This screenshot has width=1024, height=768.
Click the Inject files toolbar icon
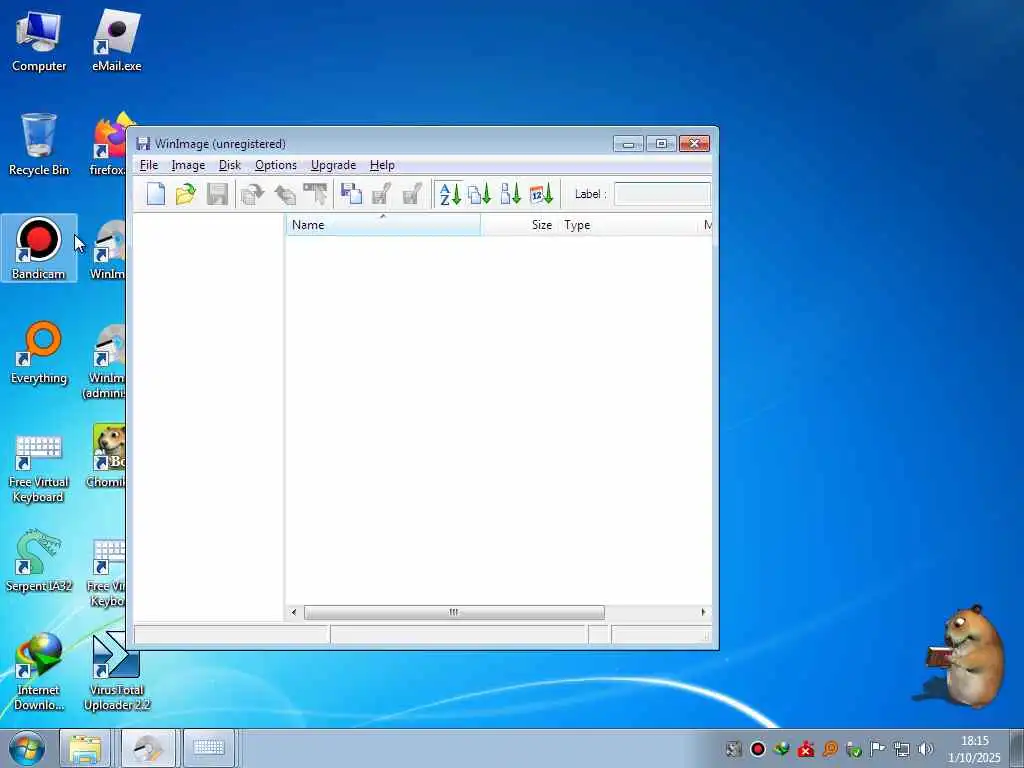click(351, 194)
